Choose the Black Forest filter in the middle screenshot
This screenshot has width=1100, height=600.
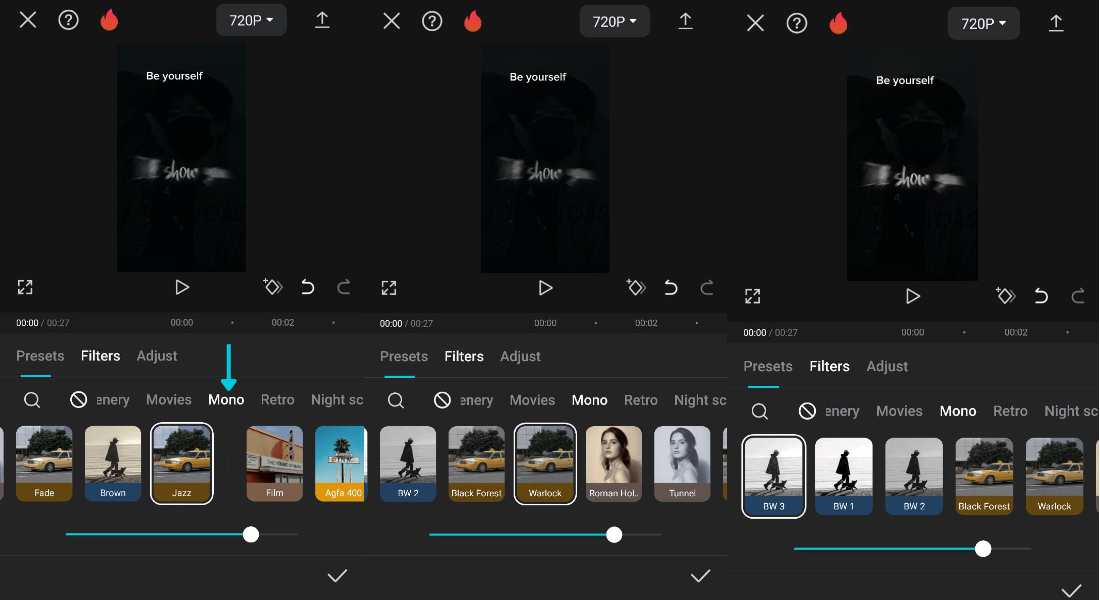[476, 464]
